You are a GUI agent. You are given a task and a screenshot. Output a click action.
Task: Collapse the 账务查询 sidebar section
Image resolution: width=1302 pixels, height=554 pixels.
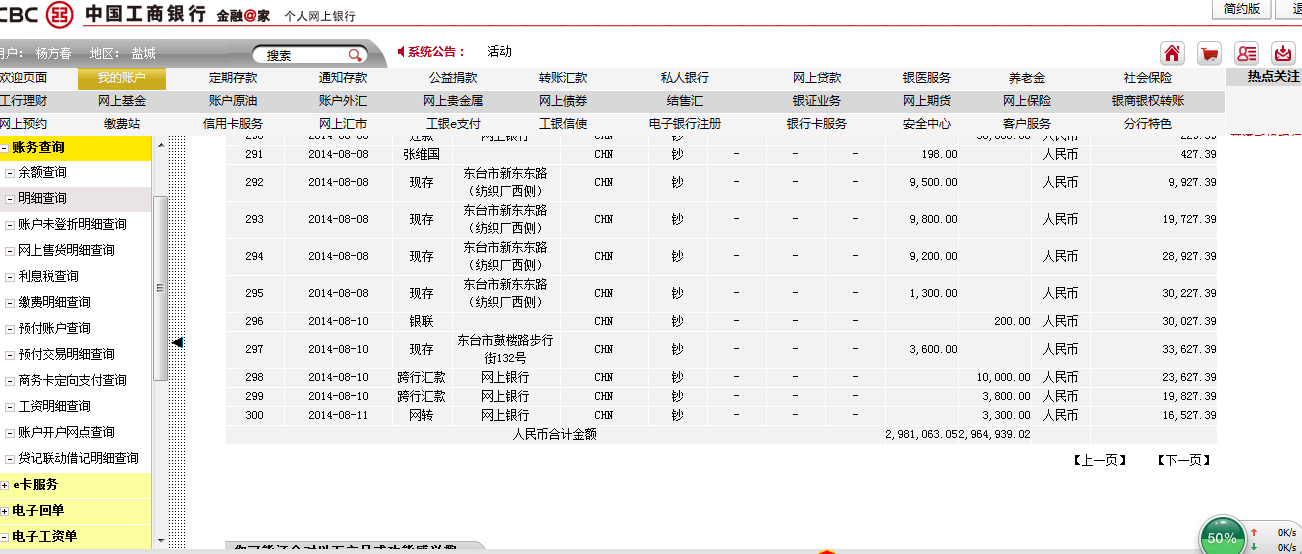5,147
